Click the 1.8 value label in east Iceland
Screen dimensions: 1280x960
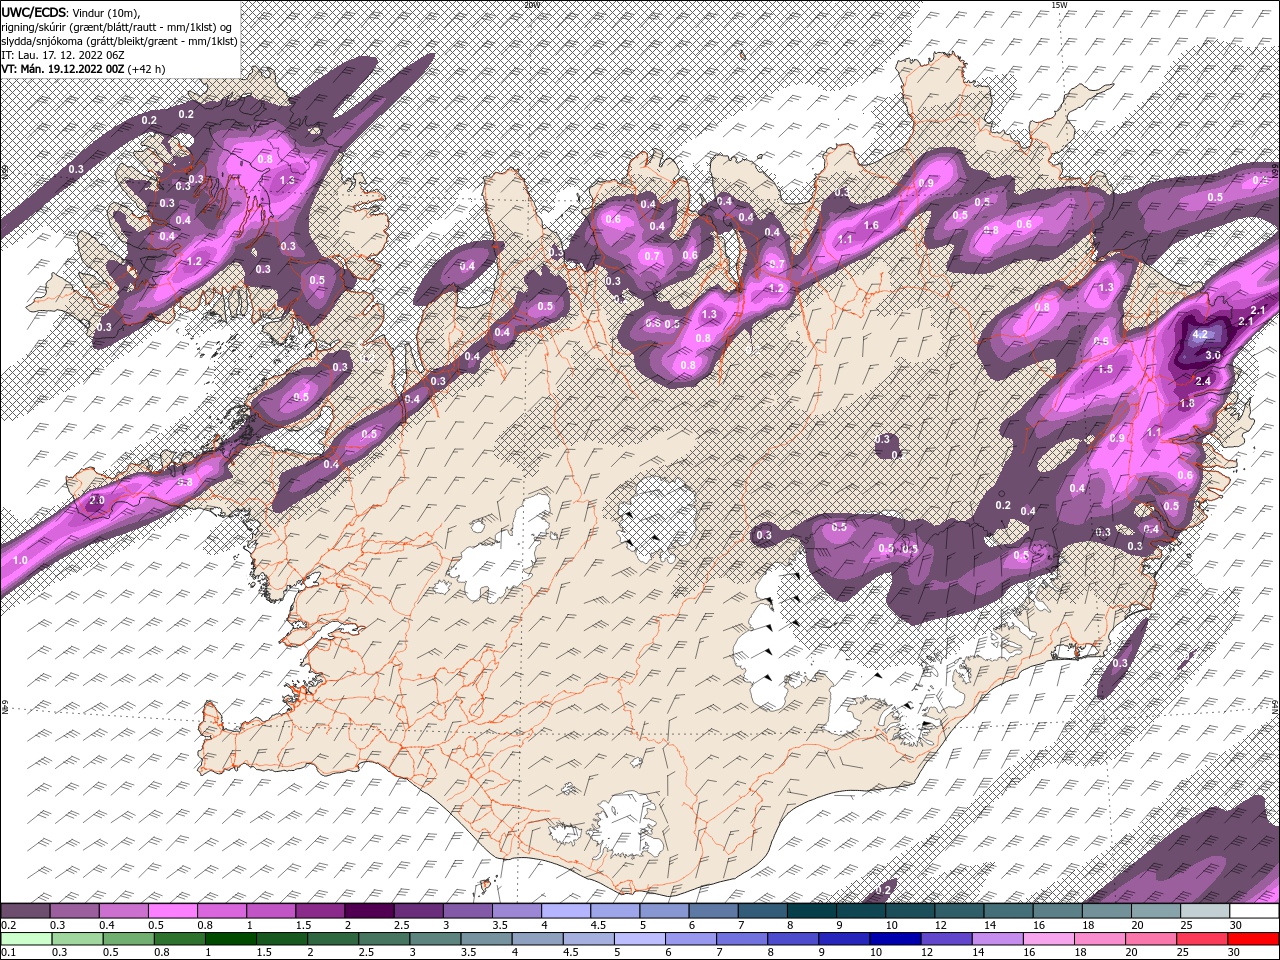[x=1187, y=403]
